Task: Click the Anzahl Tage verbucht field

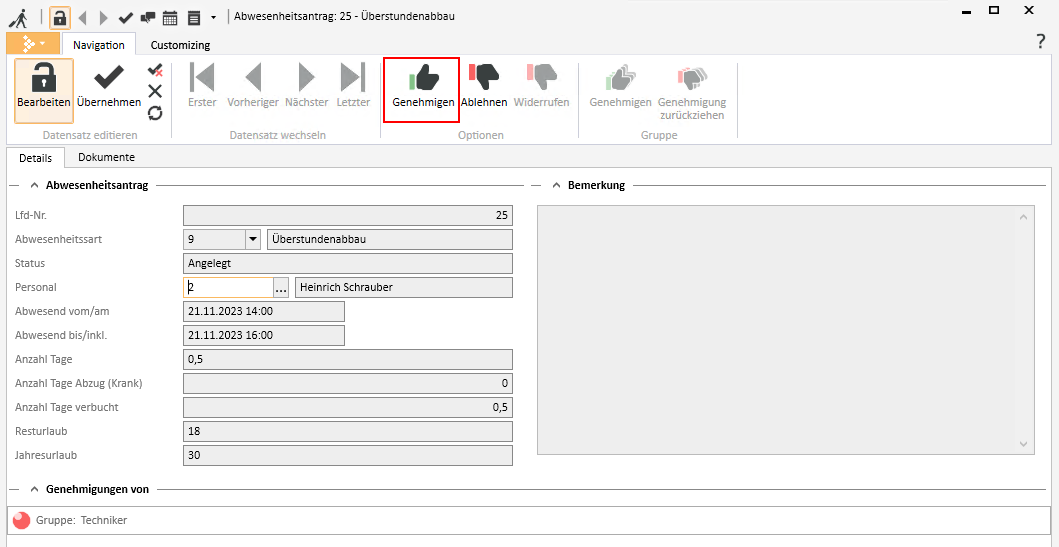Action: 348,407
